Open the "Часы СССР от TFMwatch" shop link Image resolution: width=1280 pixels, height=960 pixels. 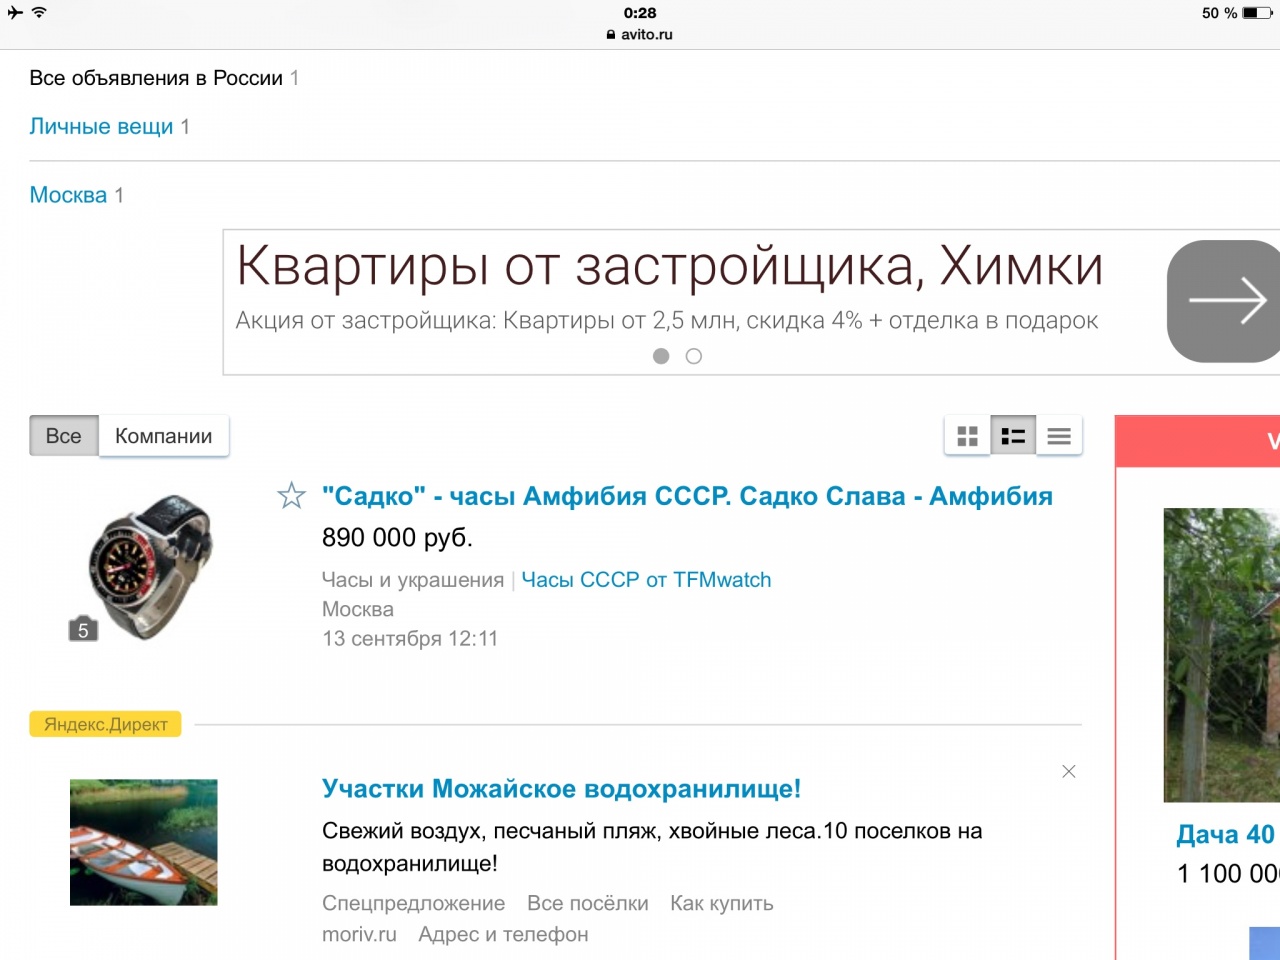tap(646, 580)
